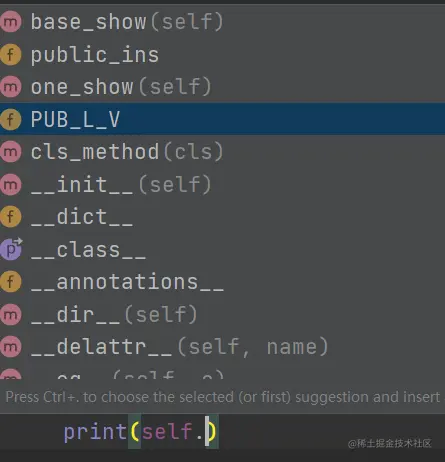Pick one_show(self) from the suggestion list
Image resolution: width=445 pixels, height=462 pixels.
point(222,87)
